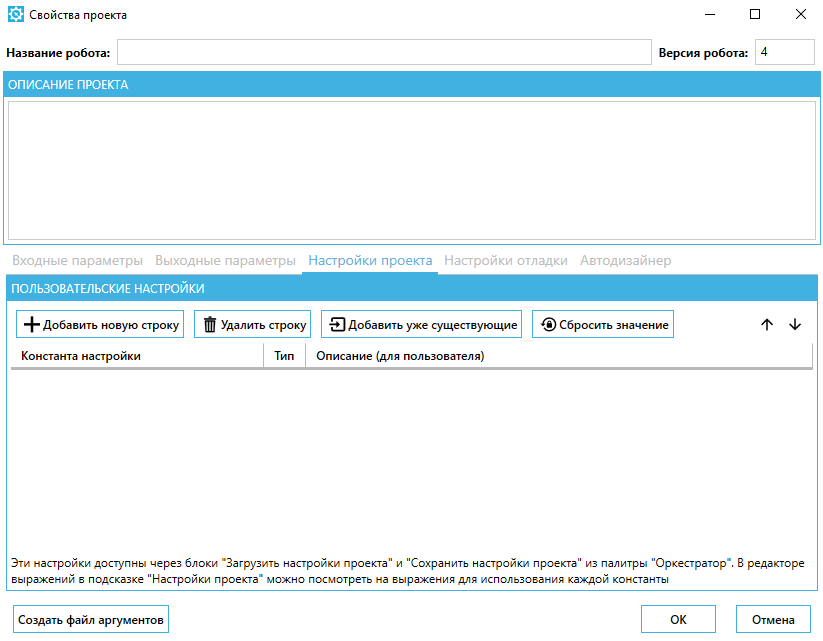Click inside the project description text area
Viewport: 823px width, 641px height.
411,170
